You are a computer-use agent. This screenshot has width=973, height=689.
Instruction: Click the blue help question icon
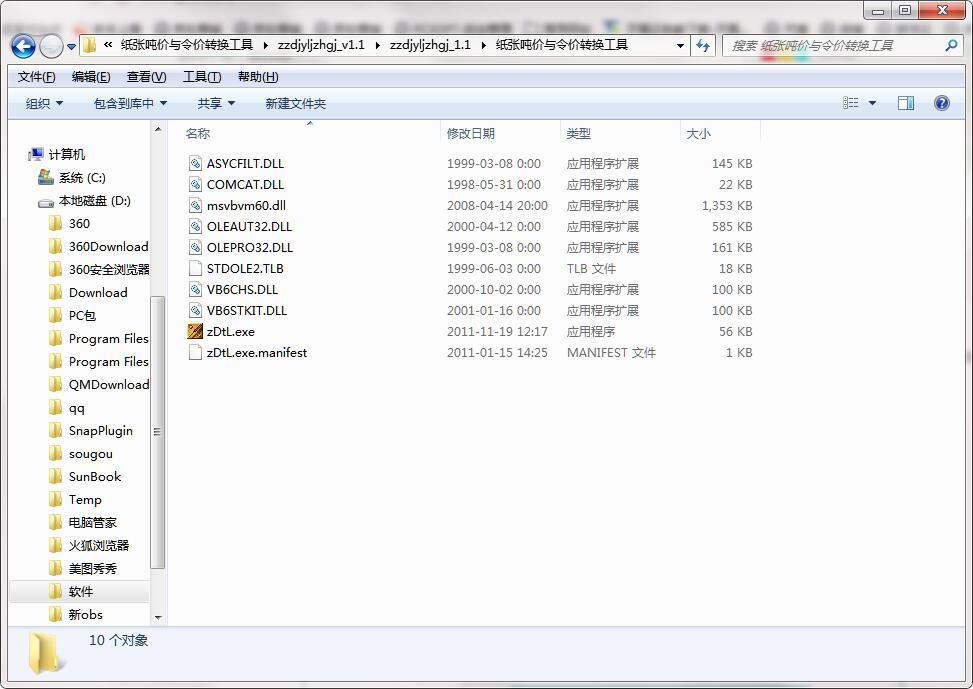click(941, 103)
